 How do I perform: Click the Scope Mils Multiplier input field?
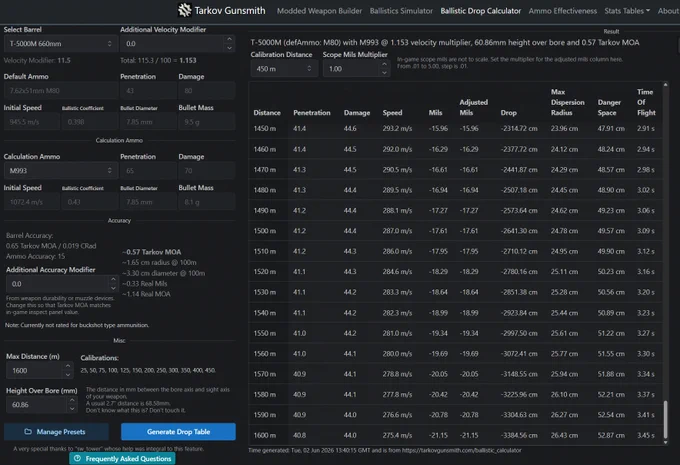click(351, 69)
